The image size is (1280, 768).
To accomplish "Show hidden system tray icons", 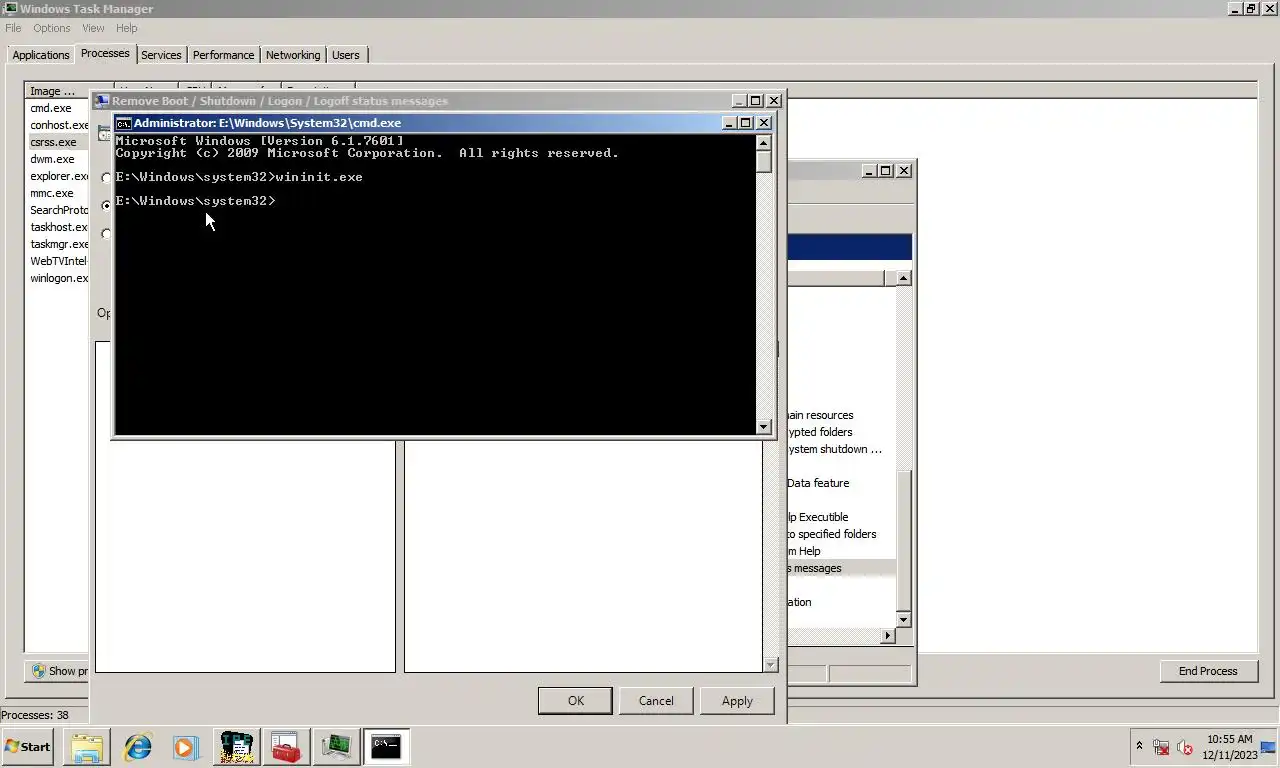I will (x=1139, y=746).
